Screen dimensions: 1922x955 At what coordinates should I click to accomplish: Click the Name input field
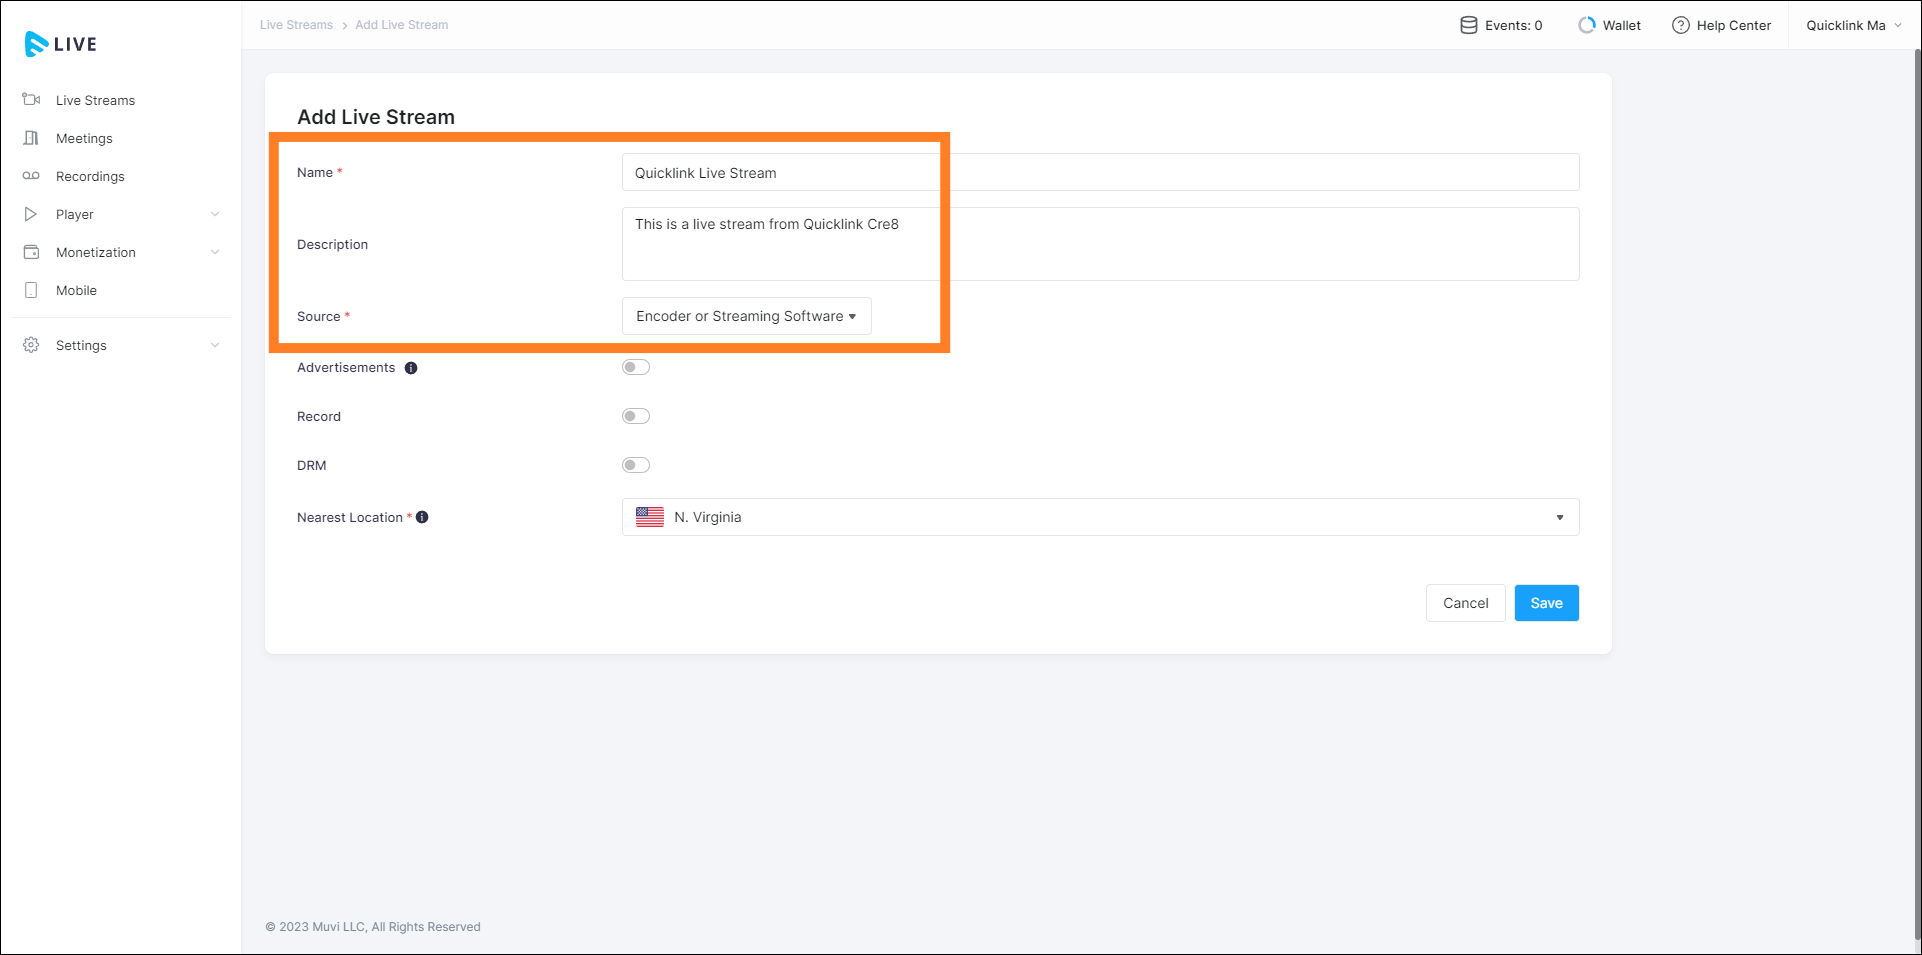(x=1100, y=172)
